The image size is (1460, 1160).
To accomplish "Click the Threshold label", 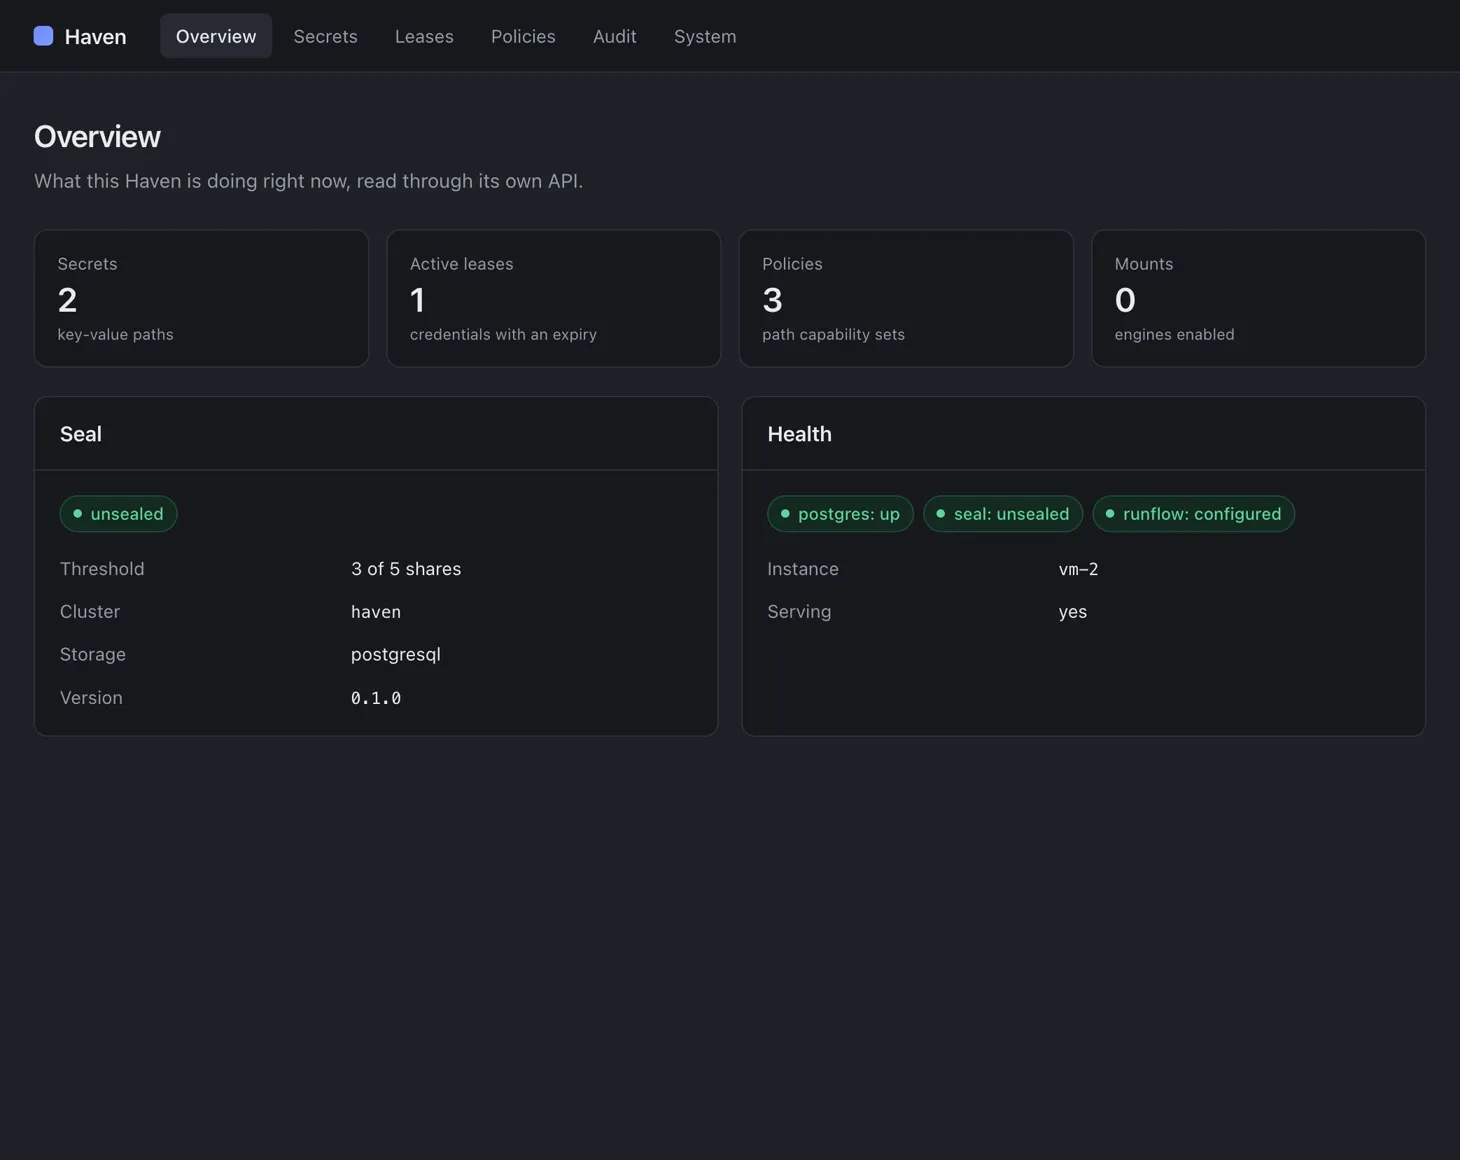I will tap(102, 569).
